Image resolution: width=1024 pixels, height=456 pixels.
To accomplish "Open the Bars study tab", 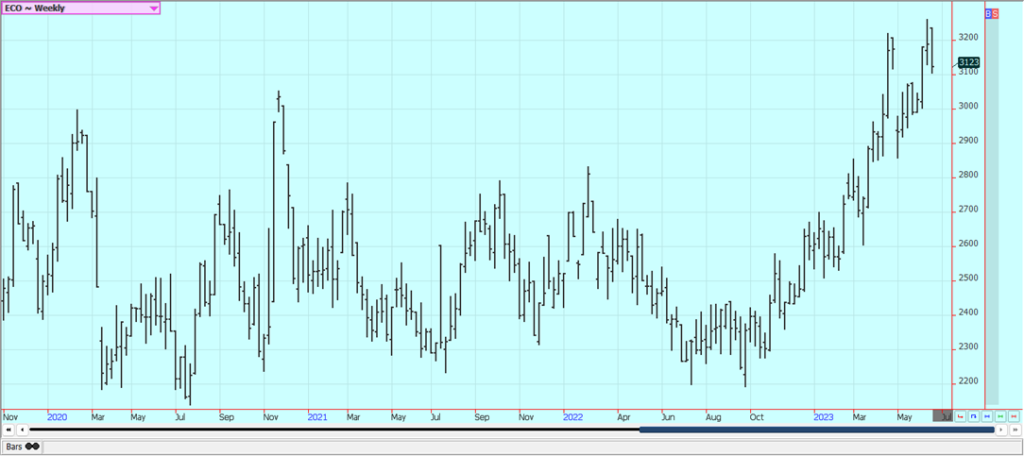I will point(22,446).
